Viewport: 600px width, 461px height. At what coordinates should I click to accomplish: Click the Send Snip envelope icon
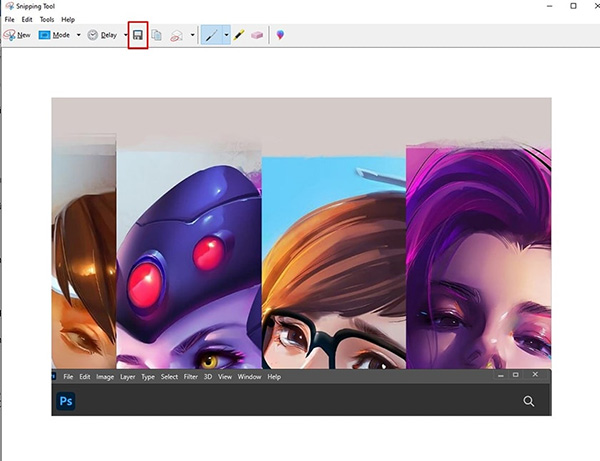pos(174,35)
